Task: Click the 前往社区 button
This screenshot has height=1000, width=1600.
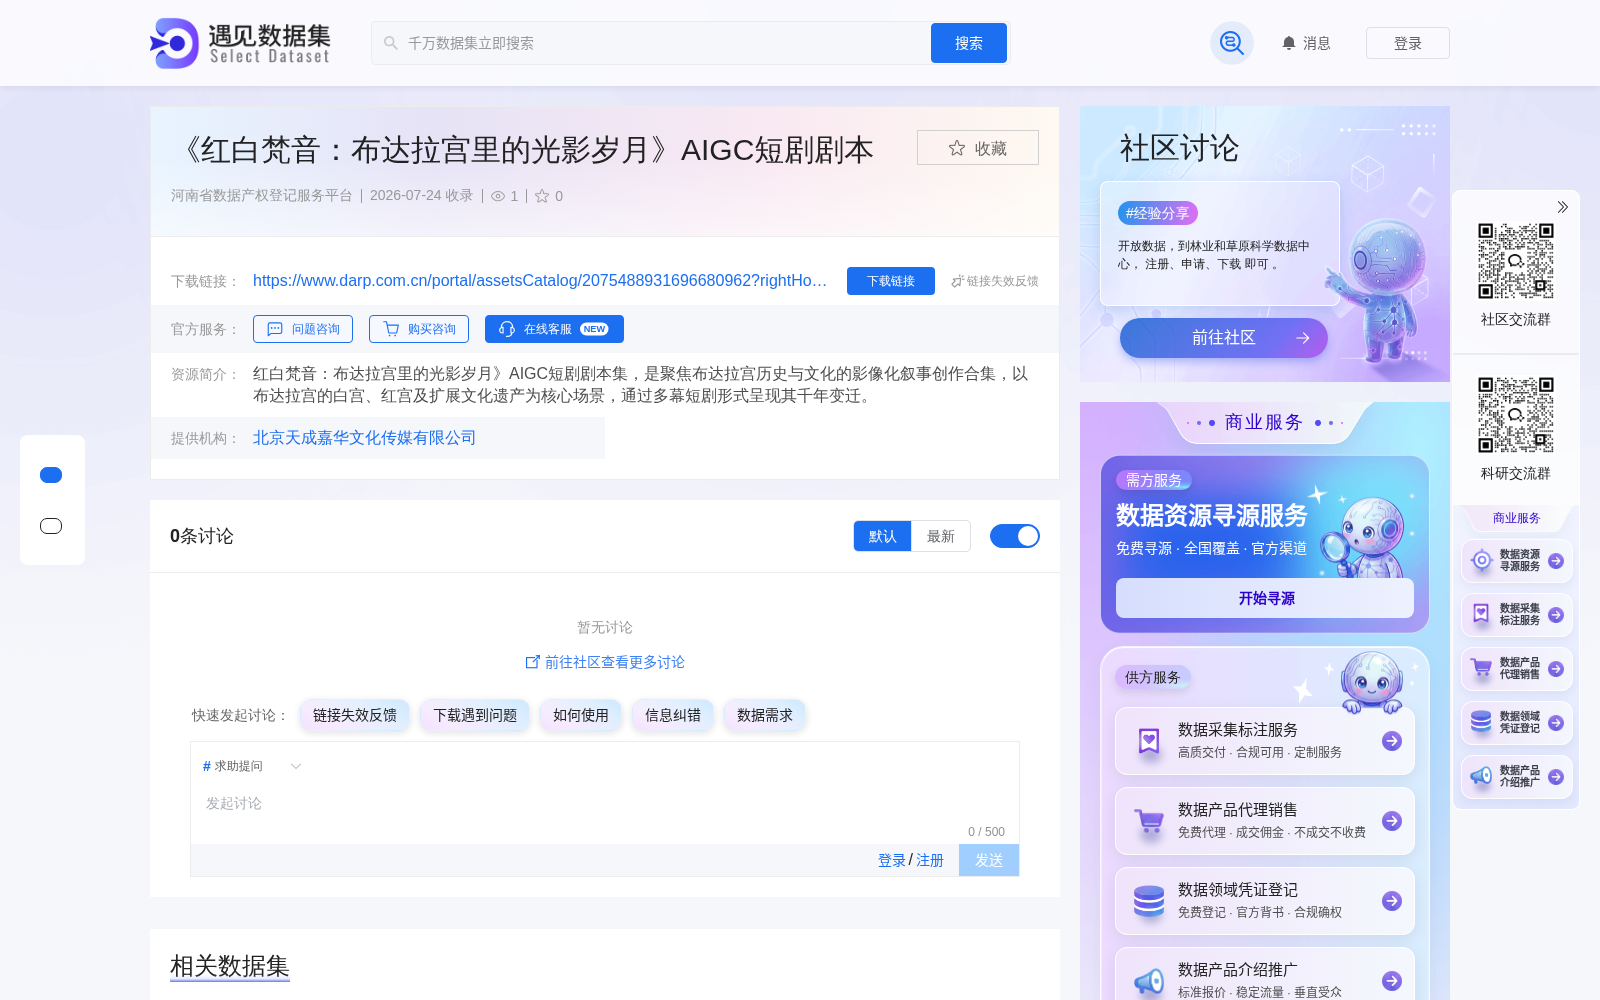Action: (x=1224, y=338)
